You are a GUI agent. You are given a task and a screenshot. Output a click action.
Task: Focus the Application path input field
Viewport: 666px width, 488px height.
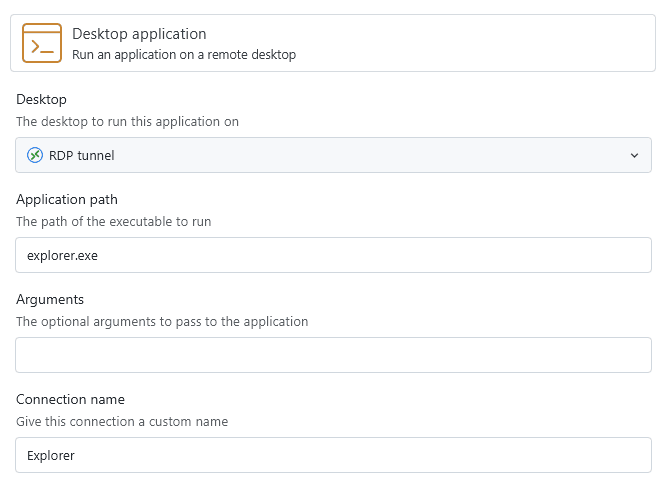tap(333, 255)
